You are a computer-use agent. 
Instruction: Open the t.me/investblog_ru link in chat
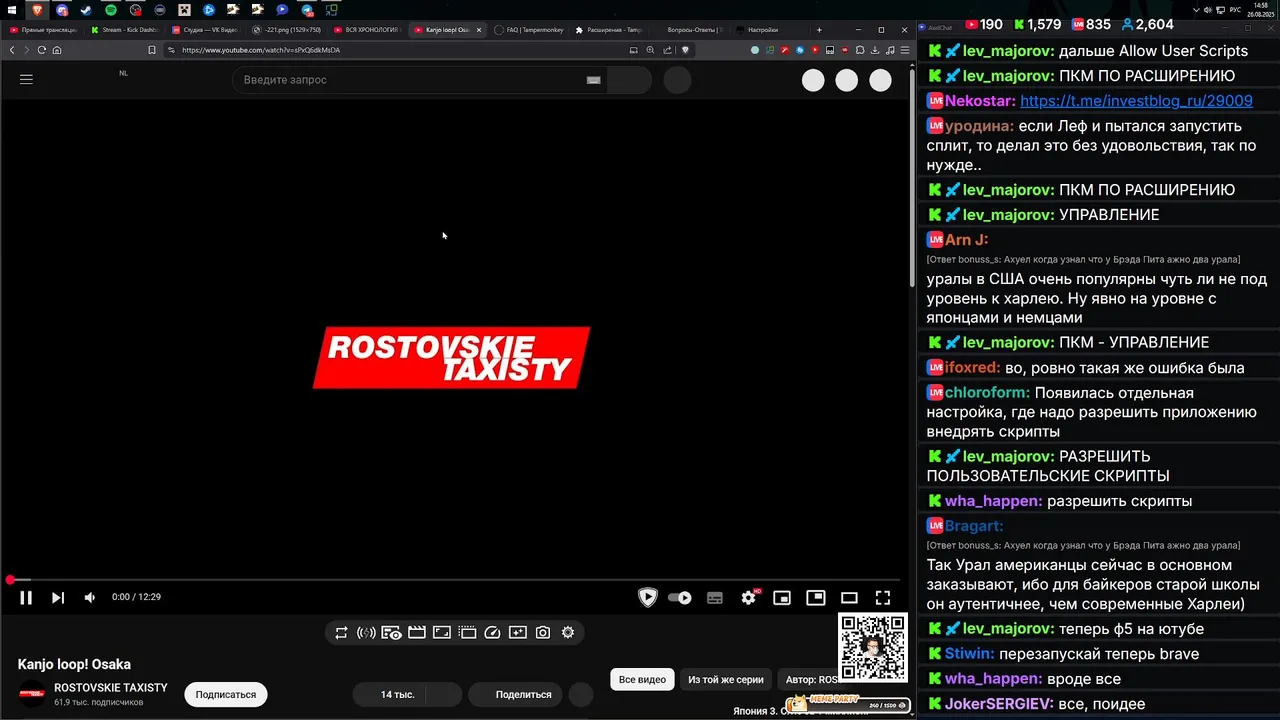tap(1136, 101)
